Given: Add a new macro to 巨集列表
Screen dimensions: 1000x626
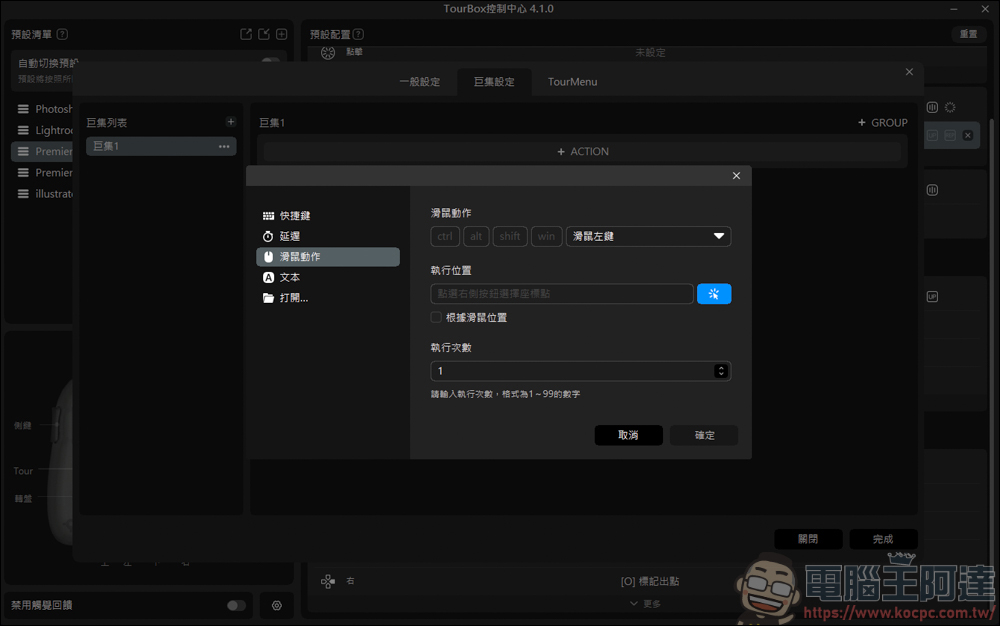Looking at the screenshot, I should coord(230,122).
